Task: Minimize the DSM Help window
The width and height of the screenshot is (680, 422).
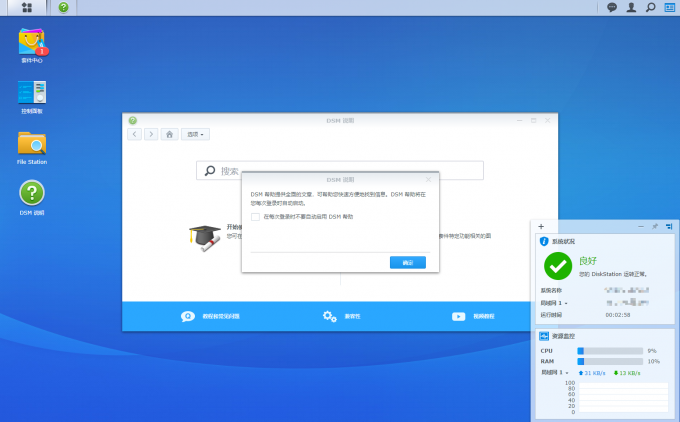Action: click(520, 120)
